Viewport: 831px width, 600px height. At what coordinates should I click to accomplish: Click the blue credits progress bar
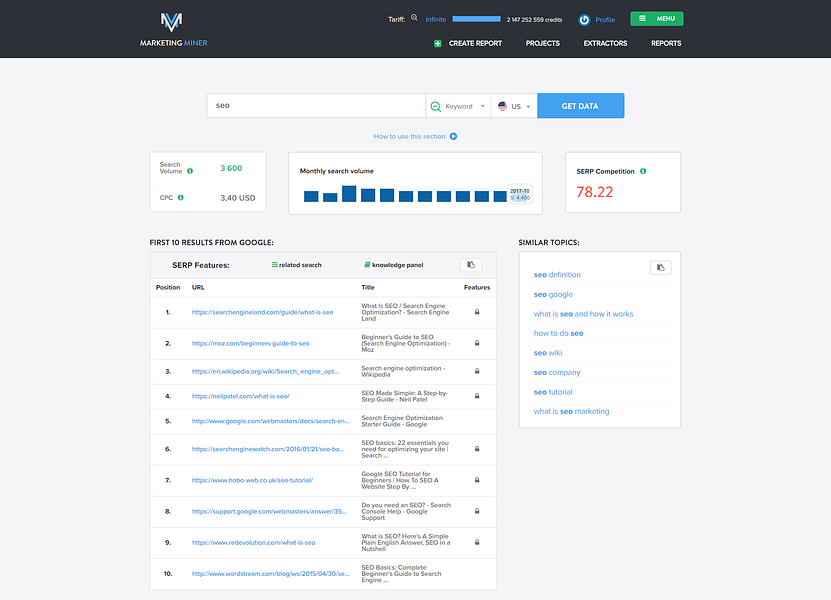point(477,17)
